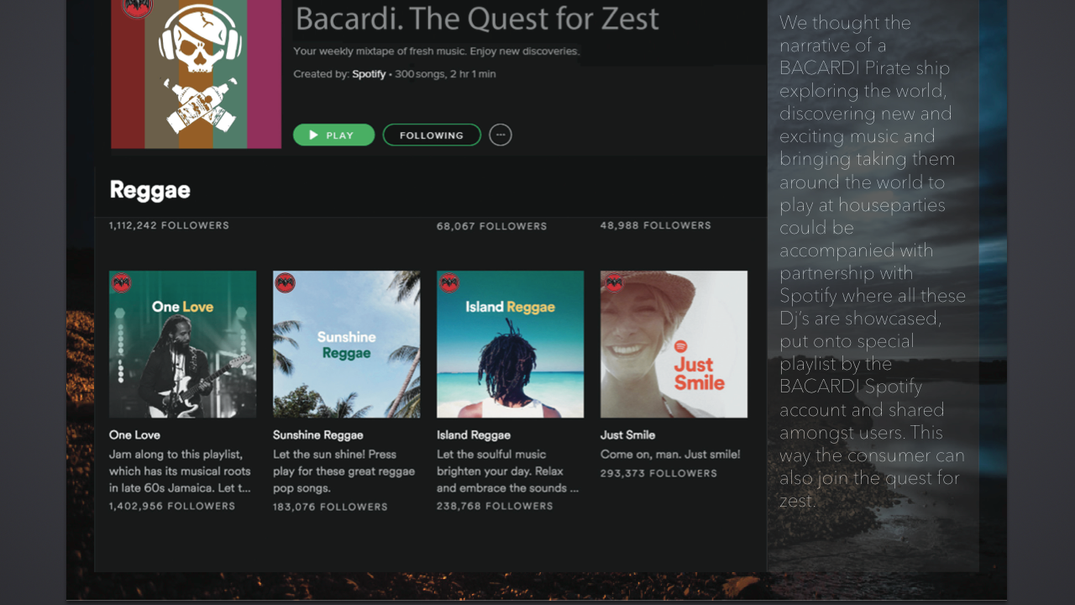Select the Reggae genre heading

[150, 191]
